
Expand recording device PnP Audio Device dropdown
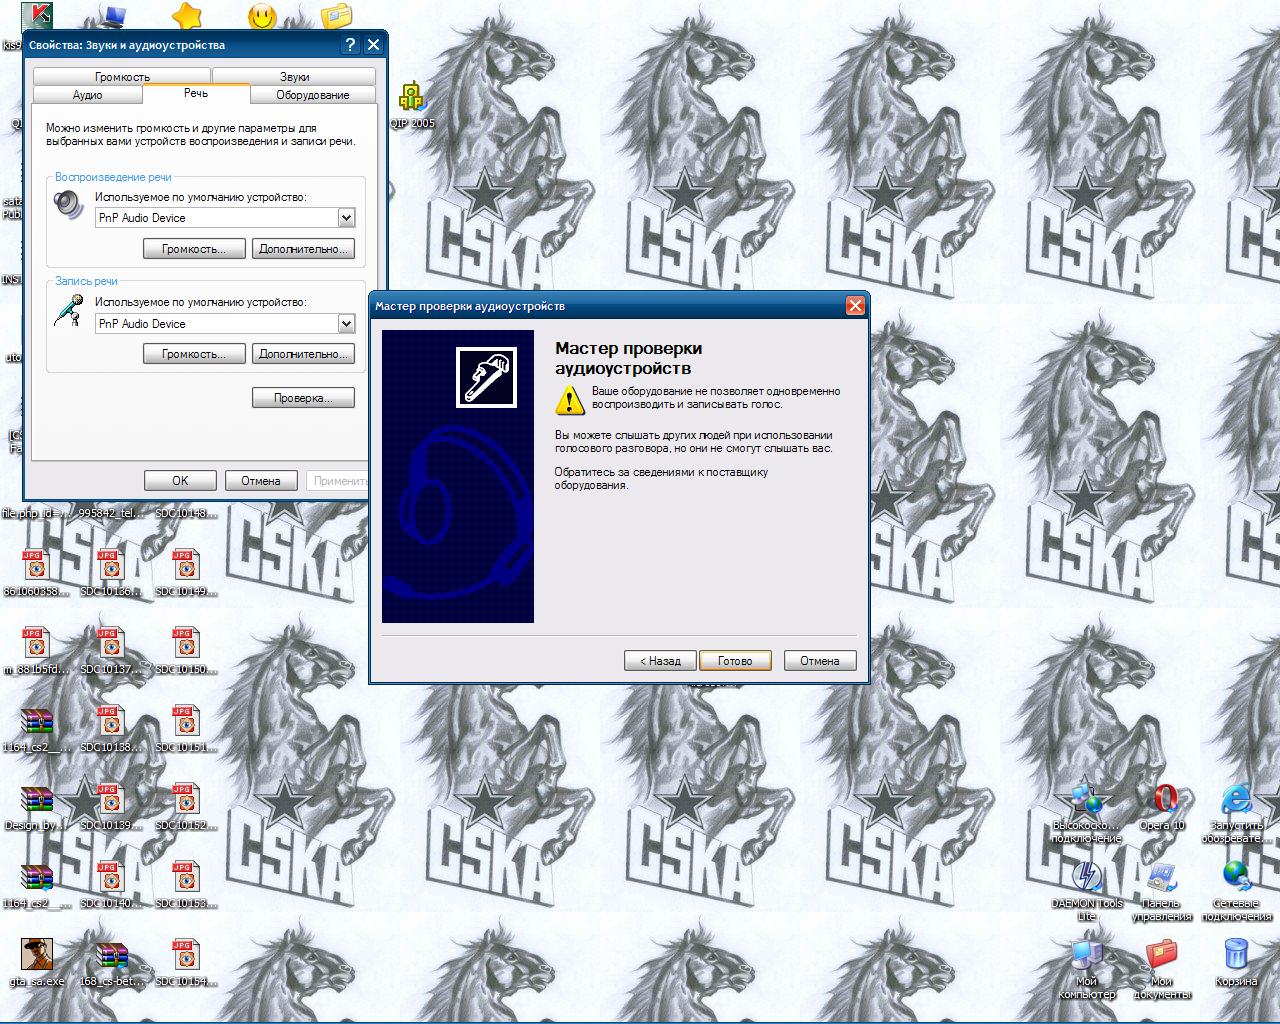(x=346, y=324)
